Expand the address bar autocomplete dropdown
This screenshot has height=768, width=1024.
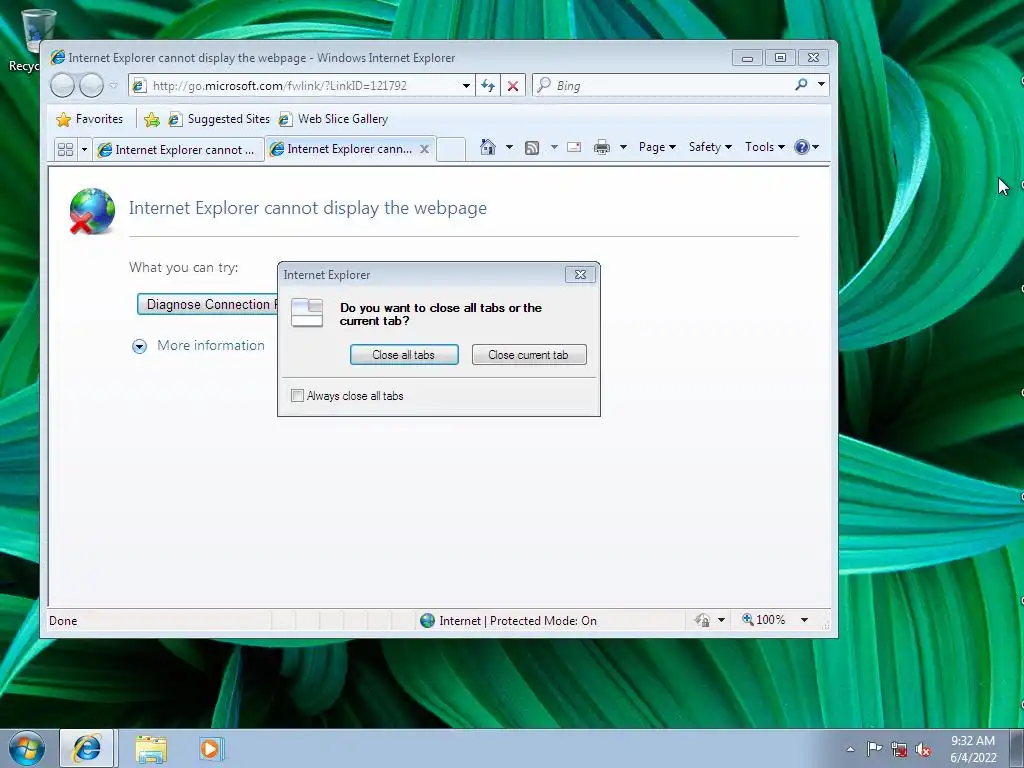click(466, 86)
